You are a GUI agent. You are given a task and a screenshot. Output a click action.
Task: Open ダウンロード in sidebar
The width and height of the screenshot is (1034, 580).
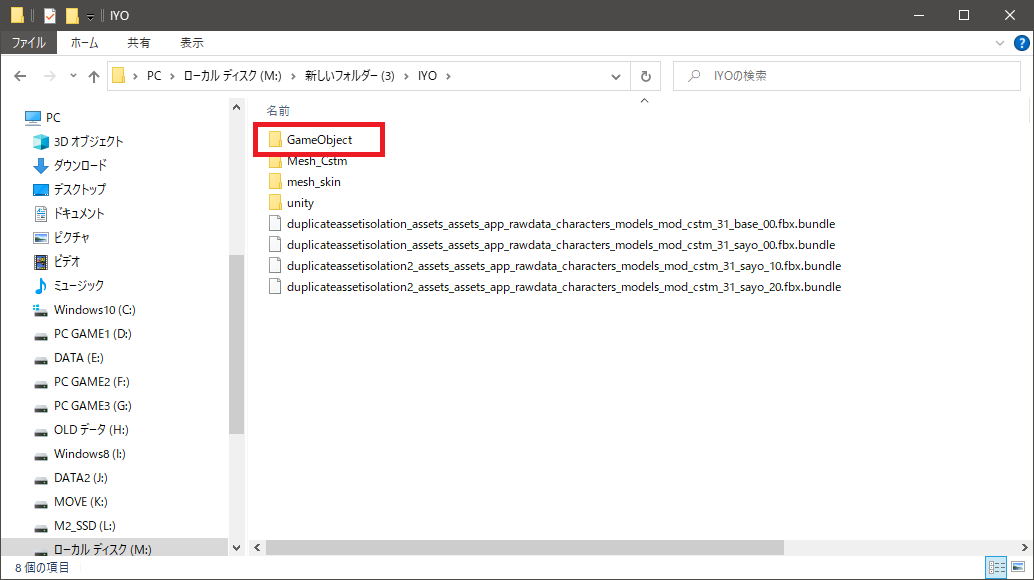(70, 165)
